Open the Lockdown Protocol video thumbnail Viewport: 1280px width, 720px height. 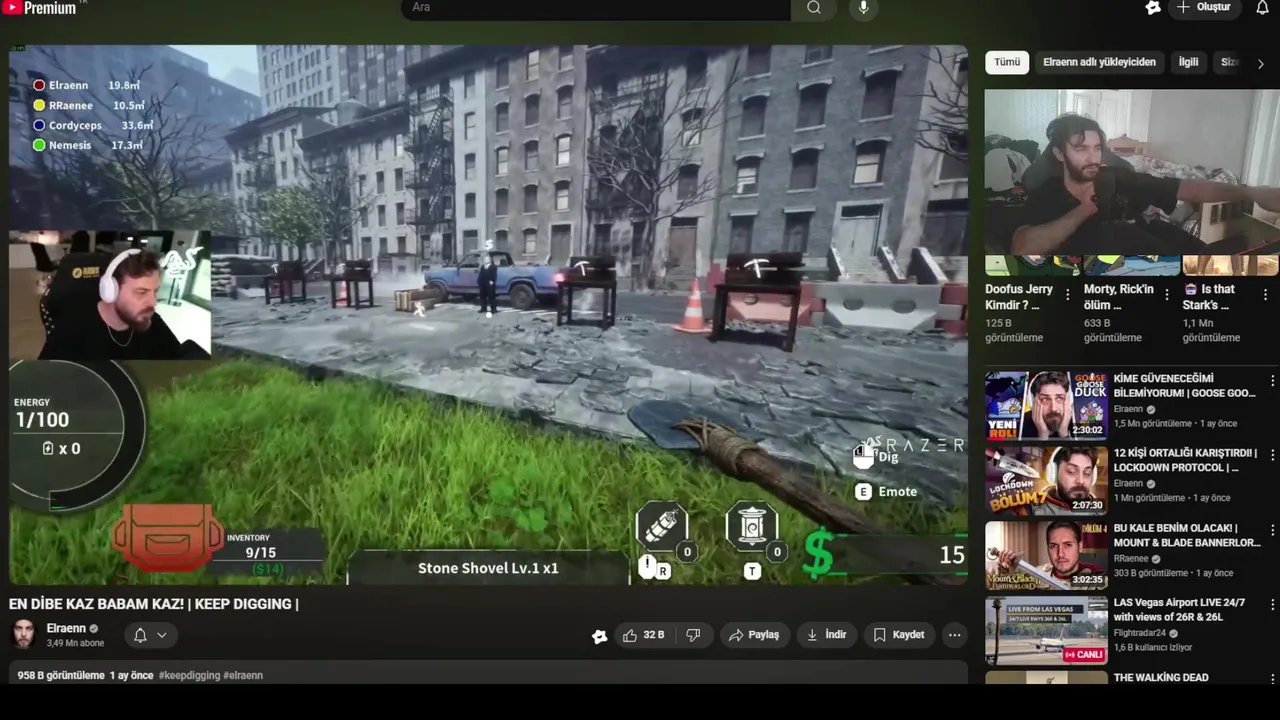(x=1046, y=481)
